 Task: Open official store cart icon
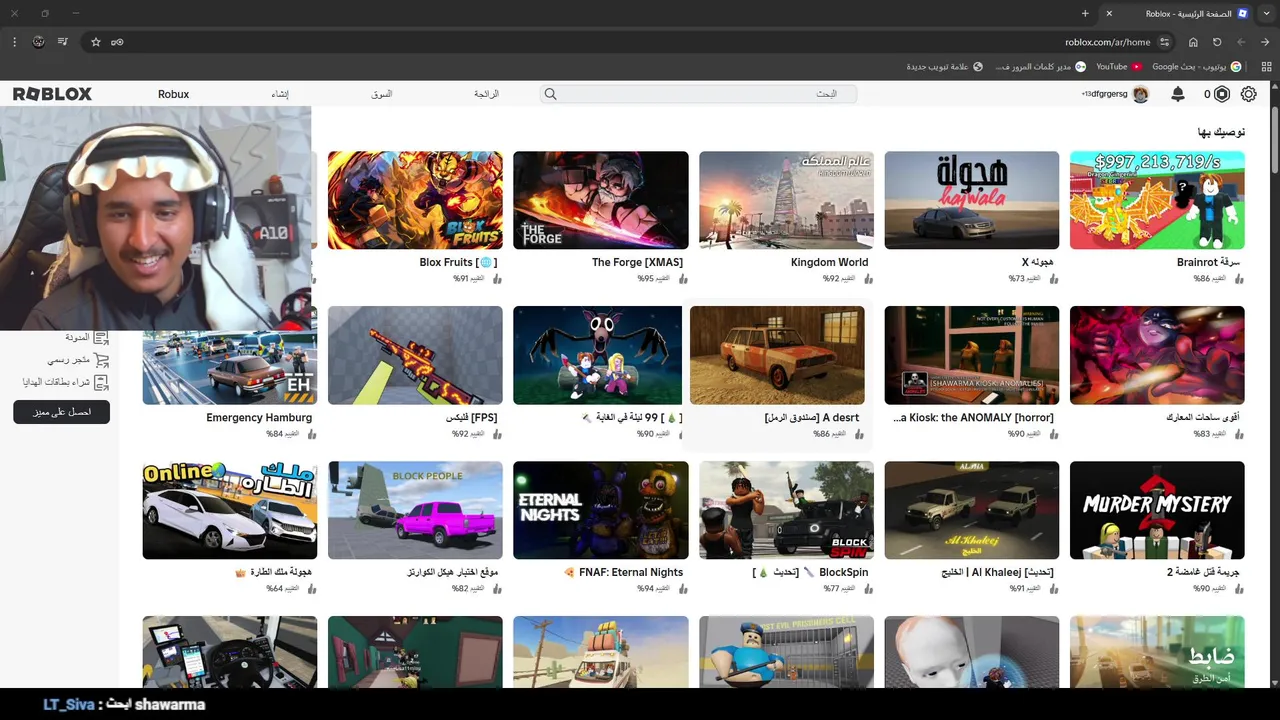(101, 360)
